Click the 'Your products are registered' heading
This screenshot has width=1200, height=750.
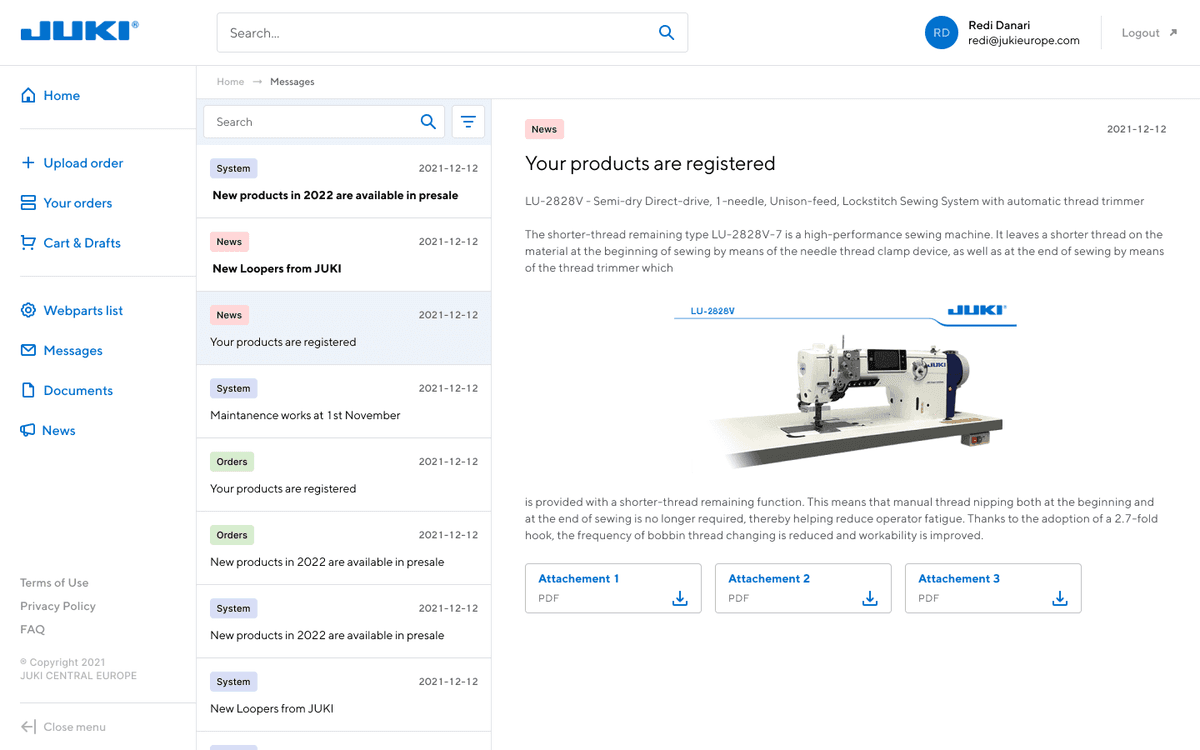650,163
